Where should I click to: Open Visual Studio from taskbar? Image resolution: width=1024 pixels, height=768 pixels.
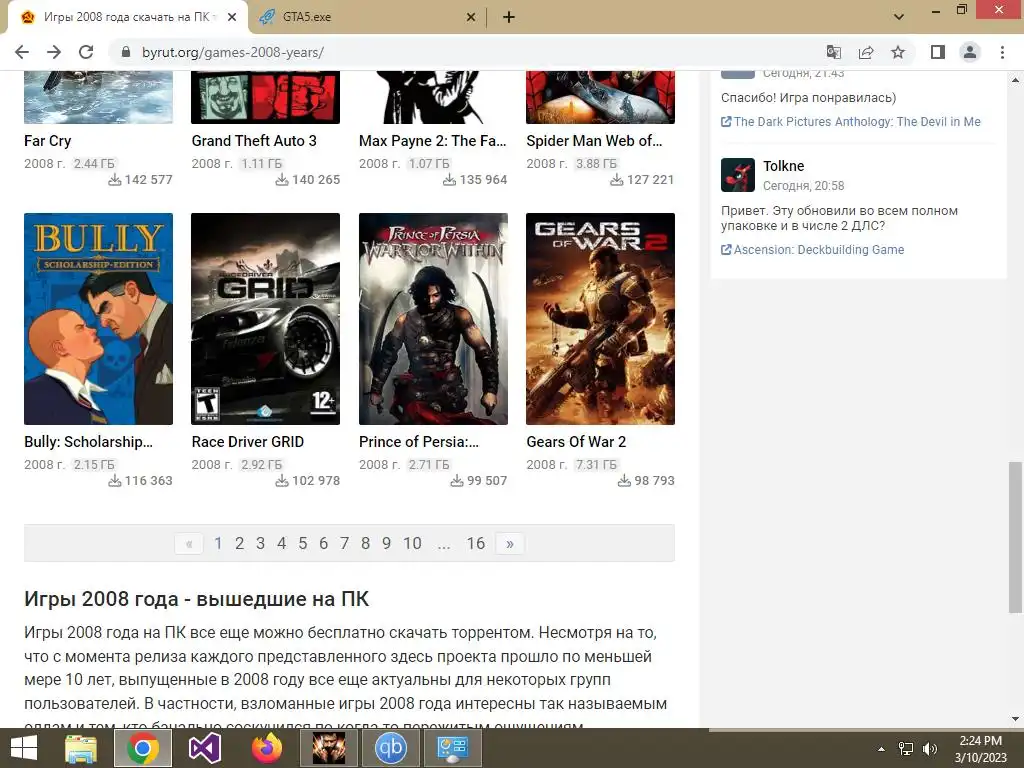pyautogui.click(x=204, y=748)
